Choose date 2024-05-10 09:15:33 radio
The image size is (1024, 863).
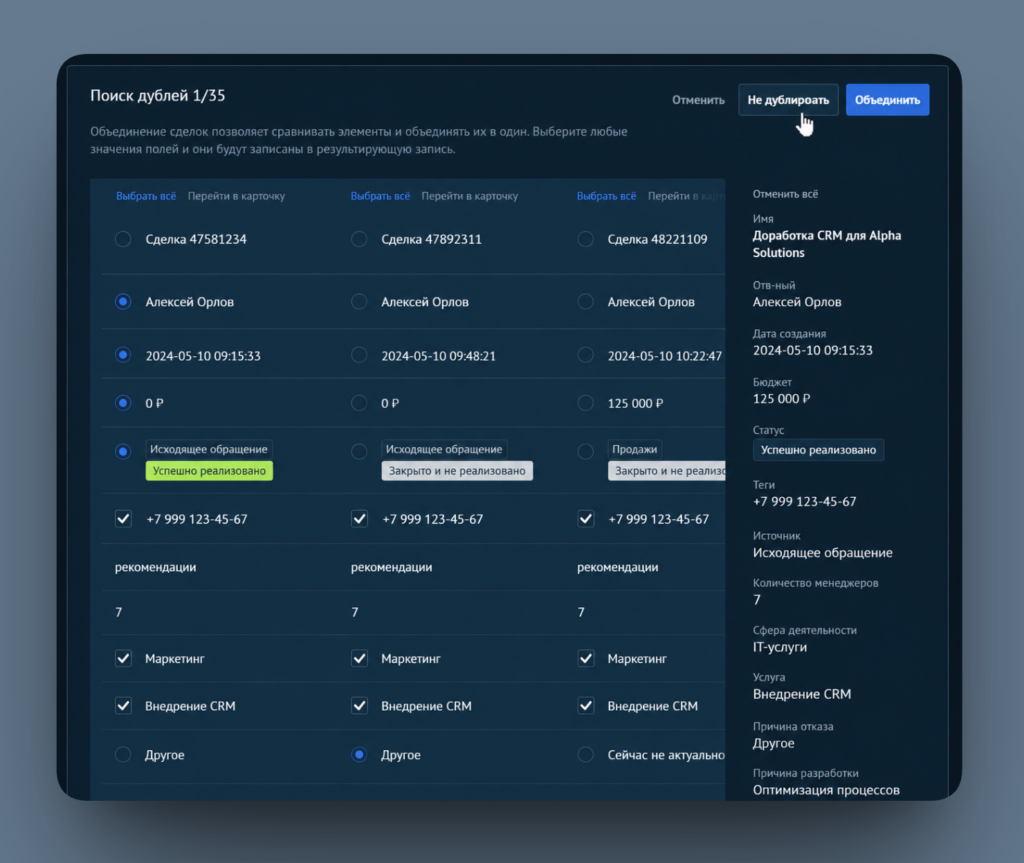tap(123, 355)
